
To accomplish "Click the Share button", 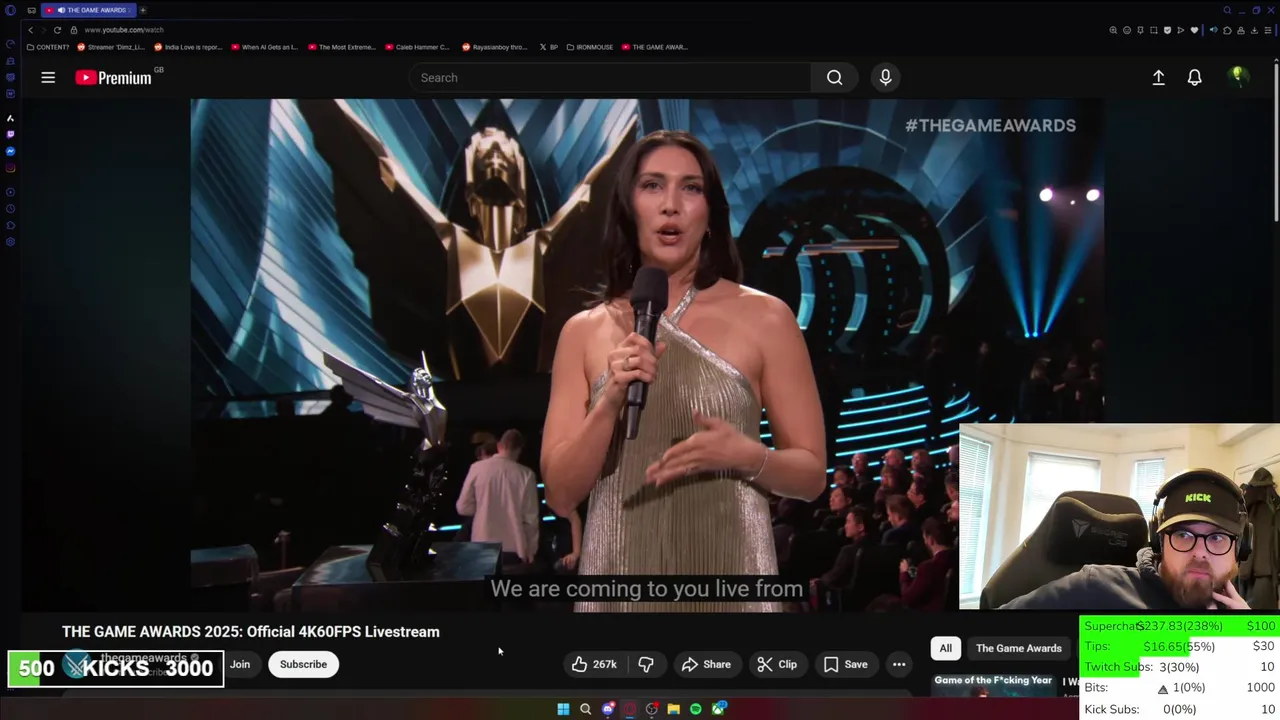I will (706, 664).
